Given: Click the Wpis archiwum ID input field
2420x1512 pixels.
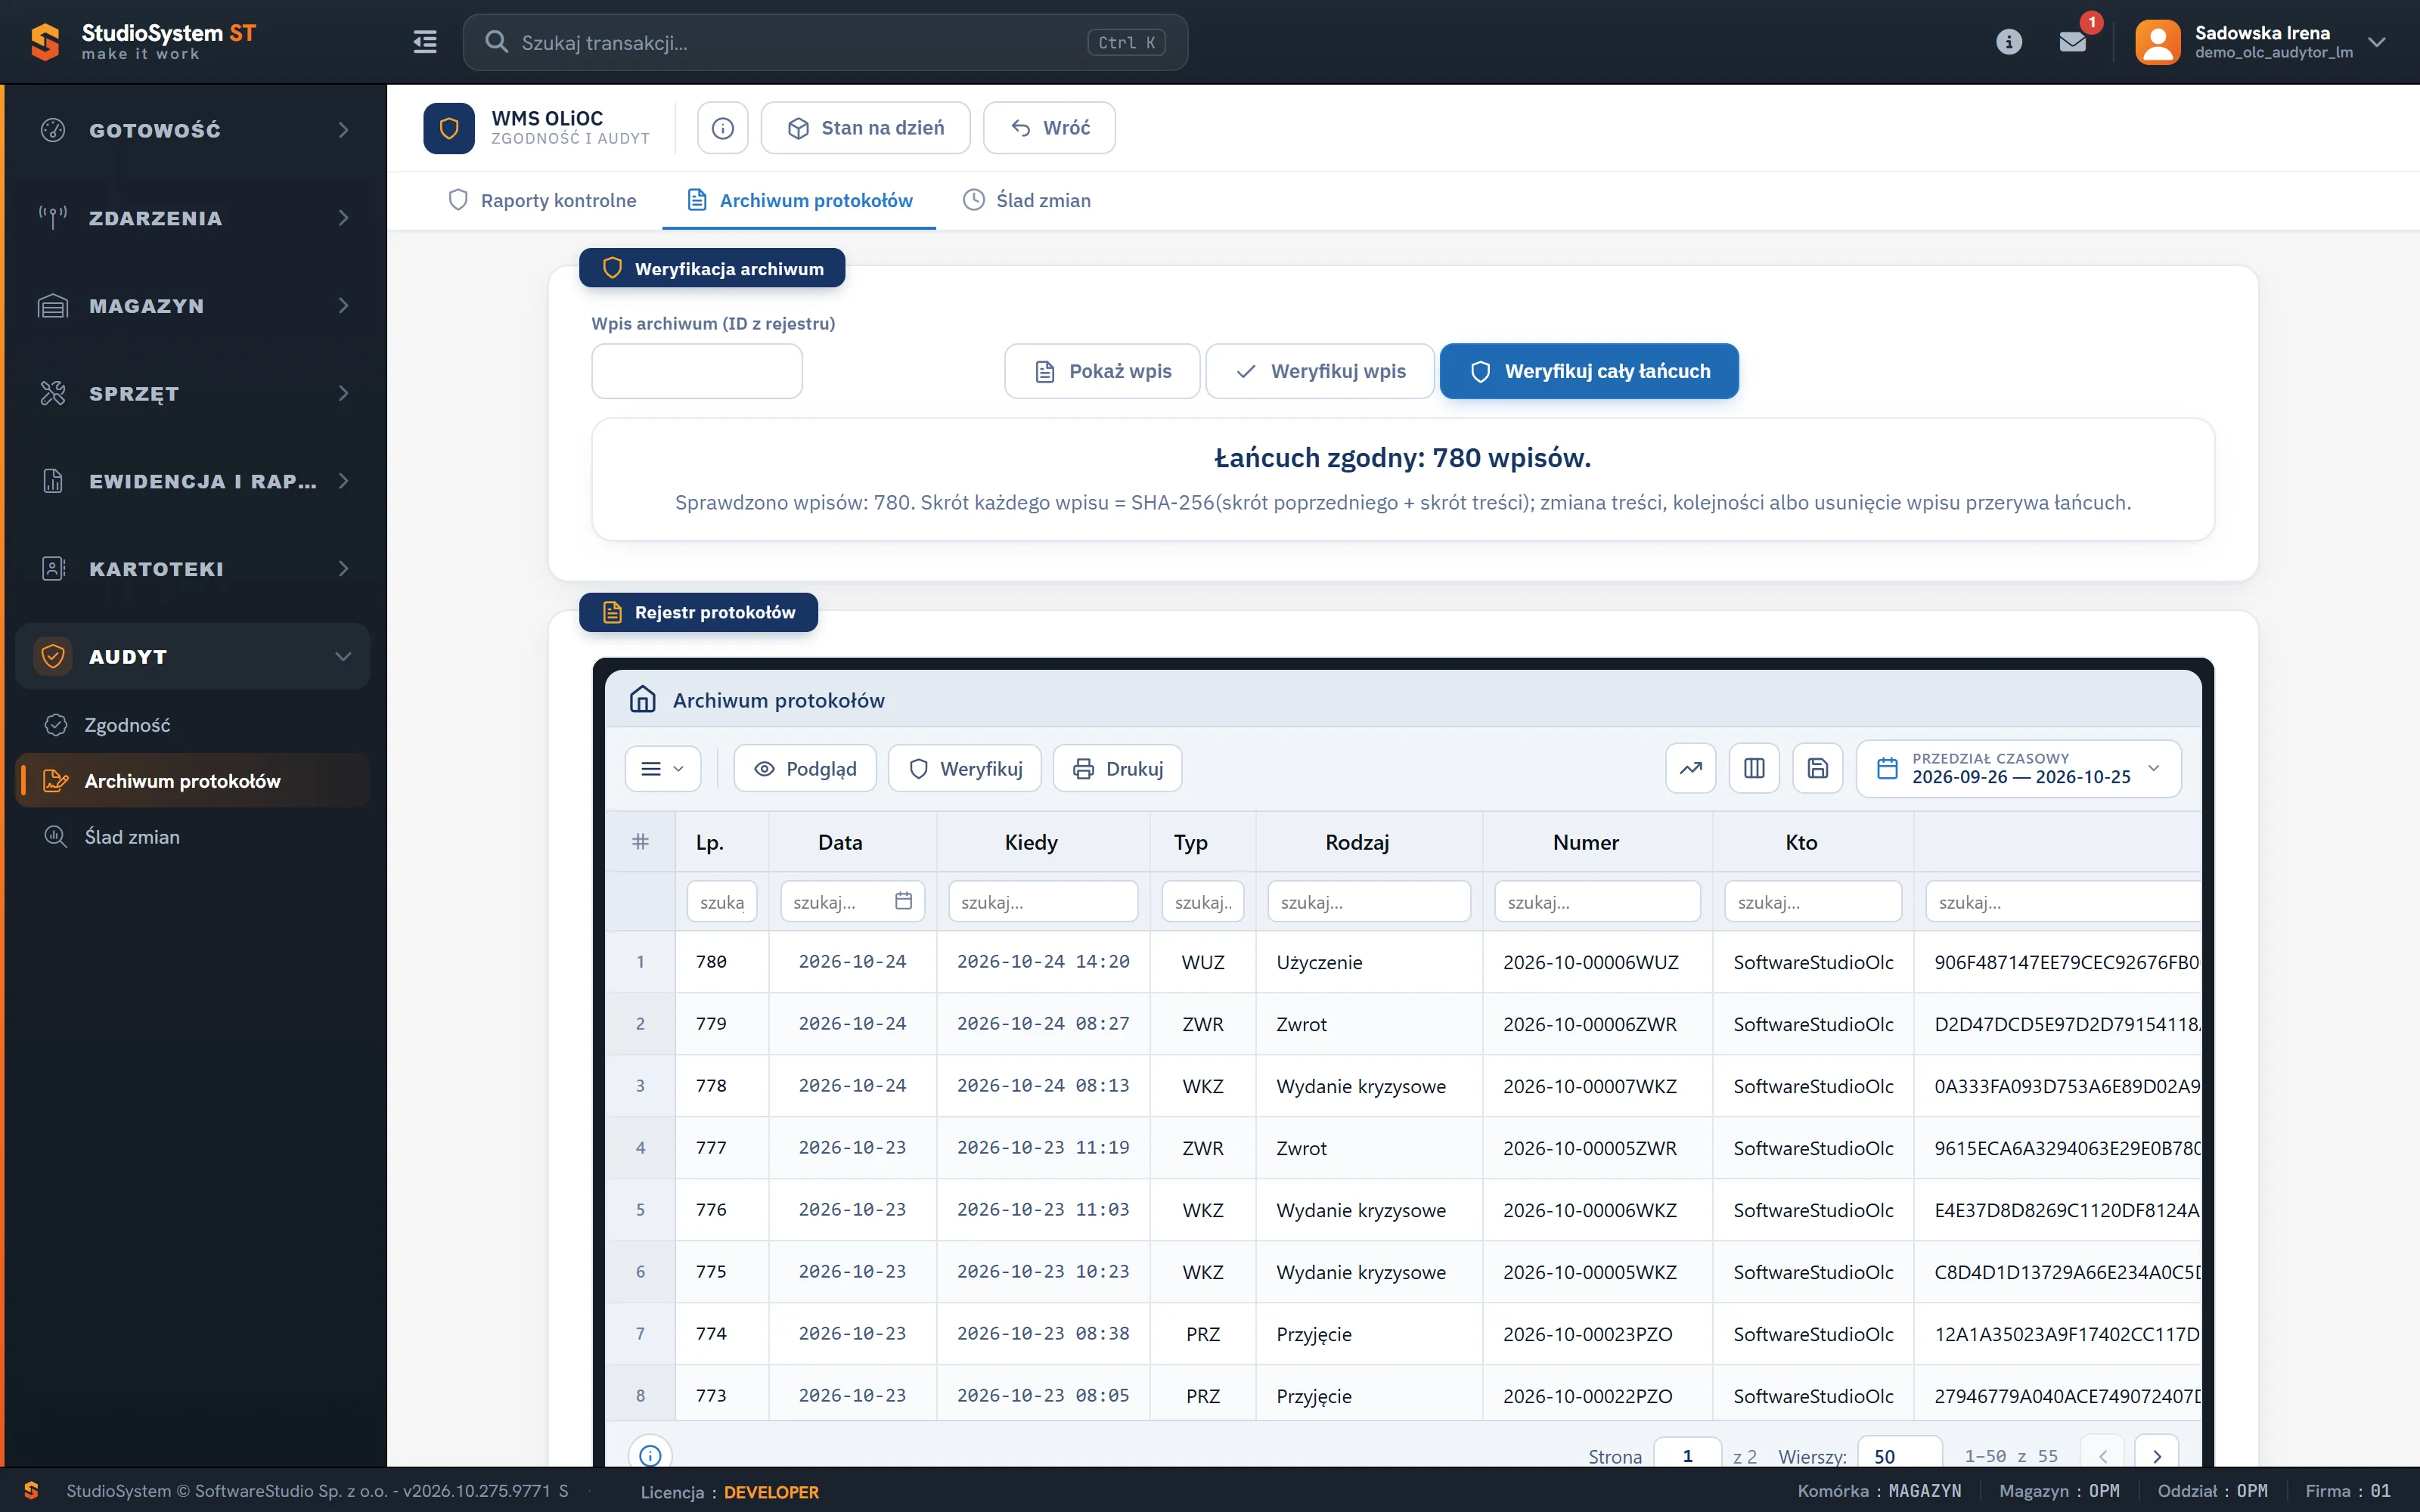Looking at the screenshot, I should point(697,371).
